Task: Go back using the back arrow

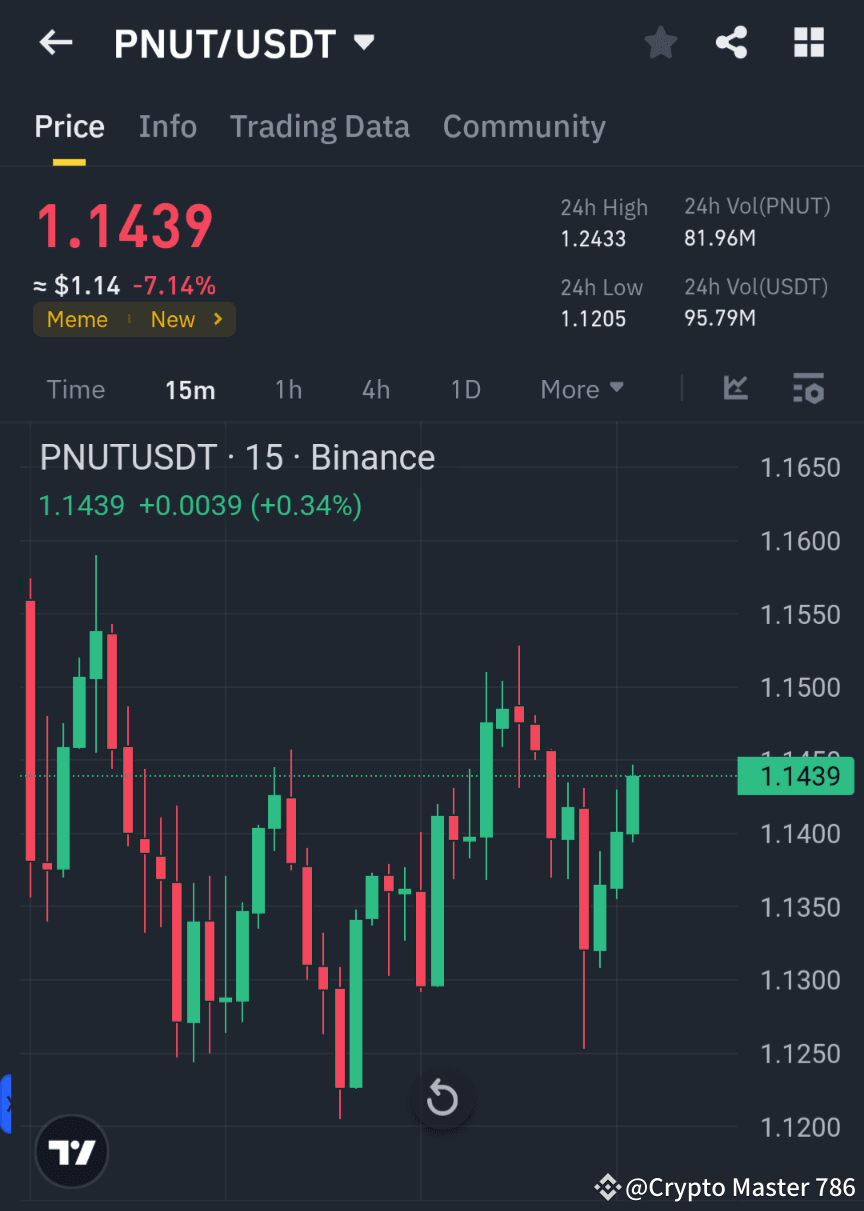Action: point(55,42)
